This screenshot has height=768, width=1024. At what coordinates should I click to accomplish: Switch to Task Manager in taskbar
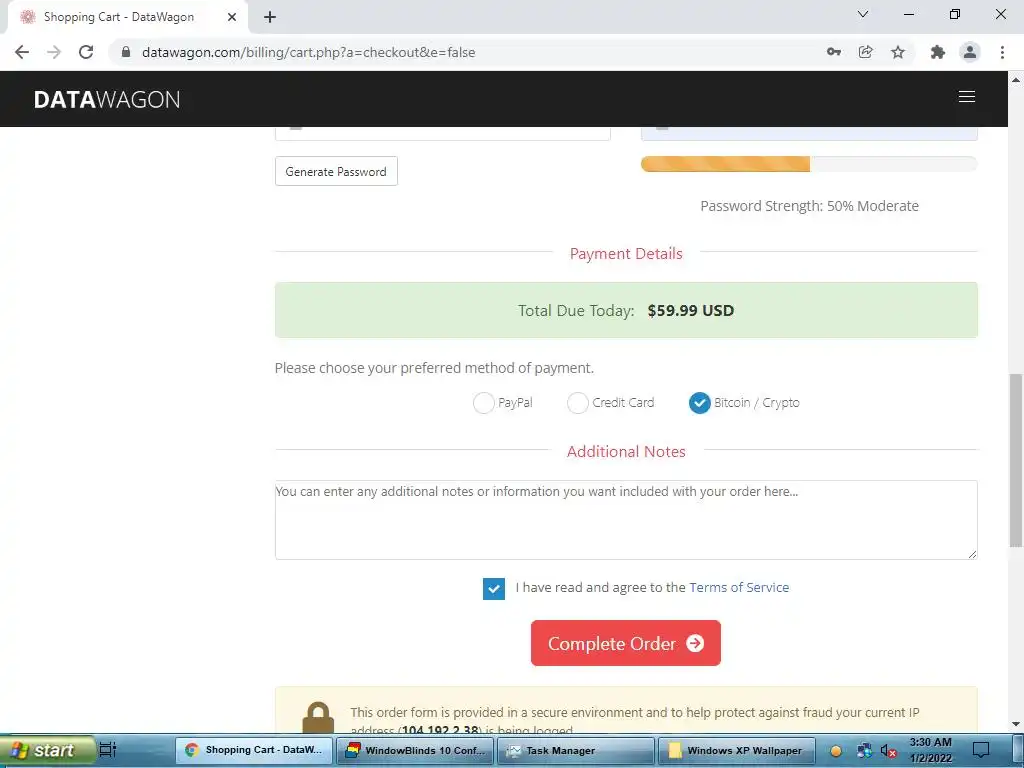point(575,750)
